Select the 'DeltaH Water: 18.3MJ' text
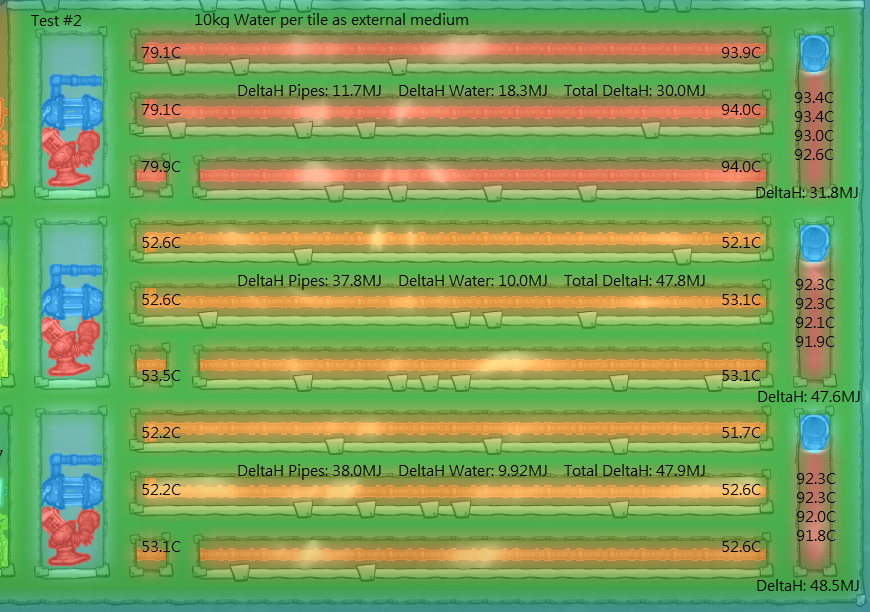 coord(473,91)
